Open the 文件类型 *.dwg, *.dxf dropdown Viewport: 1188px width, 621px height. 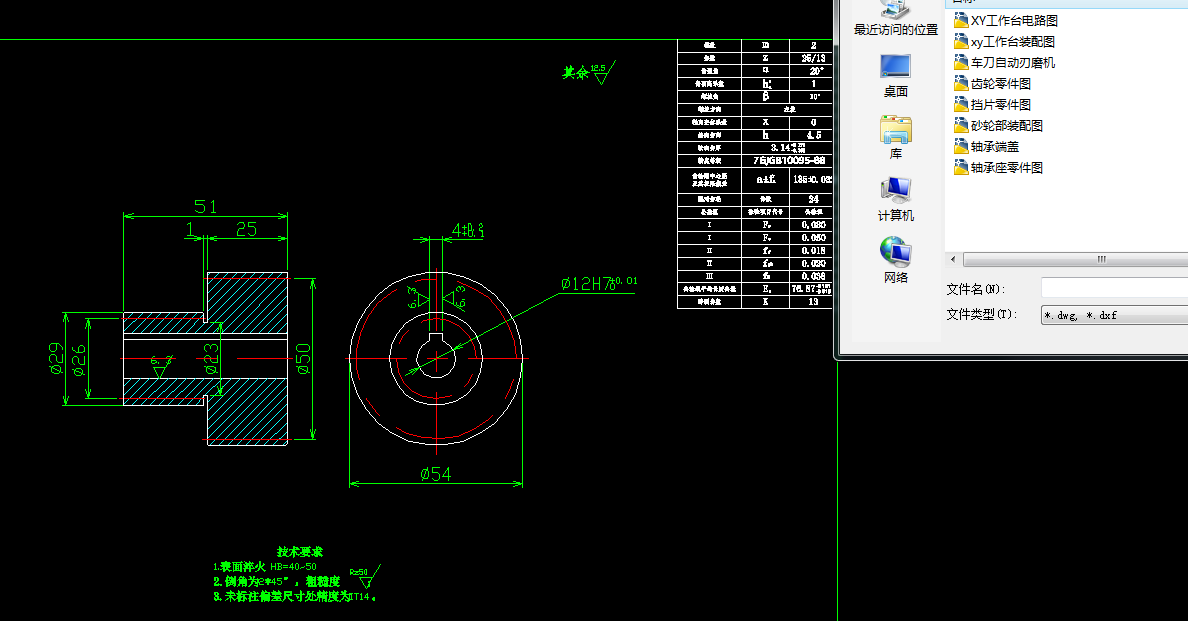tap(1115, 315)
